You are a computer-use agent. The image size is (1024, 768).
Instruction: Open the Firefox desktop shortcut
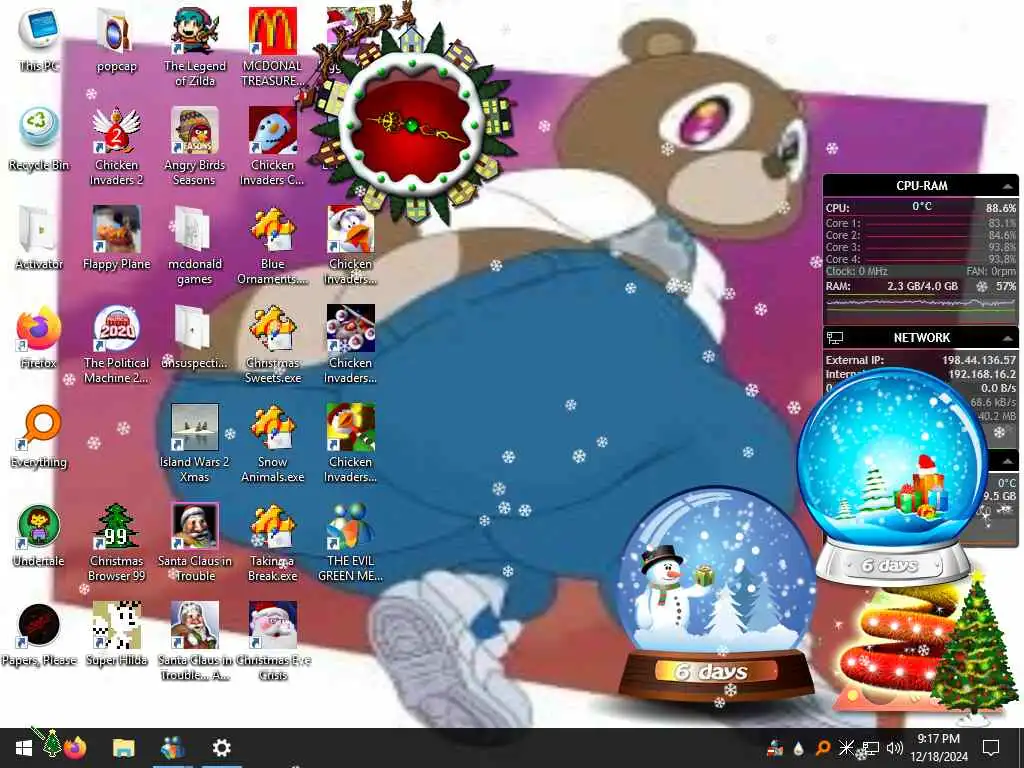[x=39, y=337]
